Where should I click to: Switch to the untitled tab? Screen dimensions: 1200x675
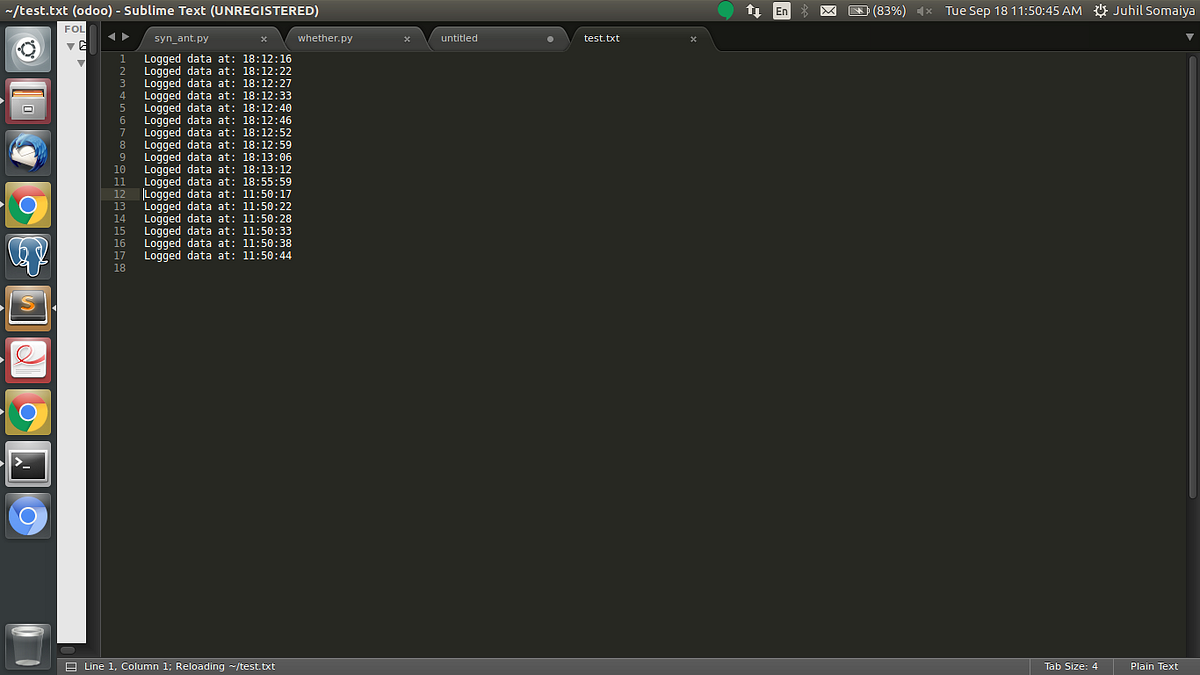pyautogui.click(x=459, y=38)
